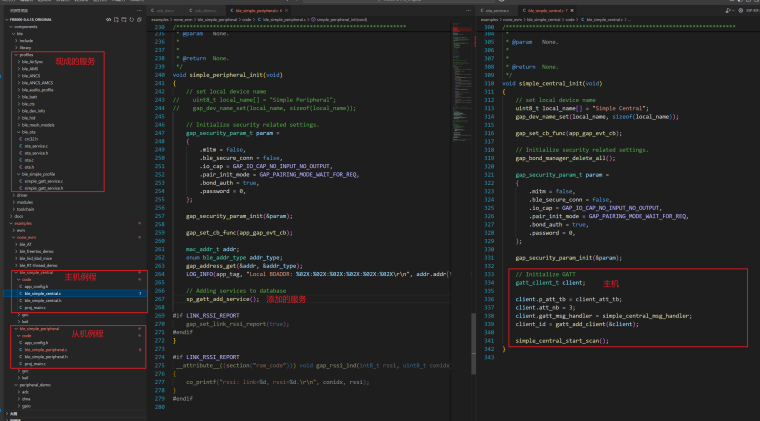
Task: Expand the dma folder
Action: tap(26, 399)
